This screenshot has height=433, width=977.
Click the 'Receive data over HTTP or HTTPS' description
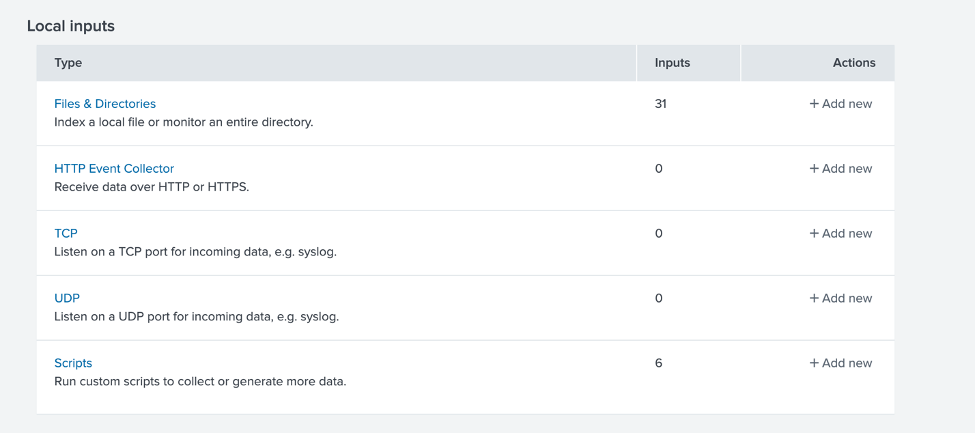click(x=151, y=187)
